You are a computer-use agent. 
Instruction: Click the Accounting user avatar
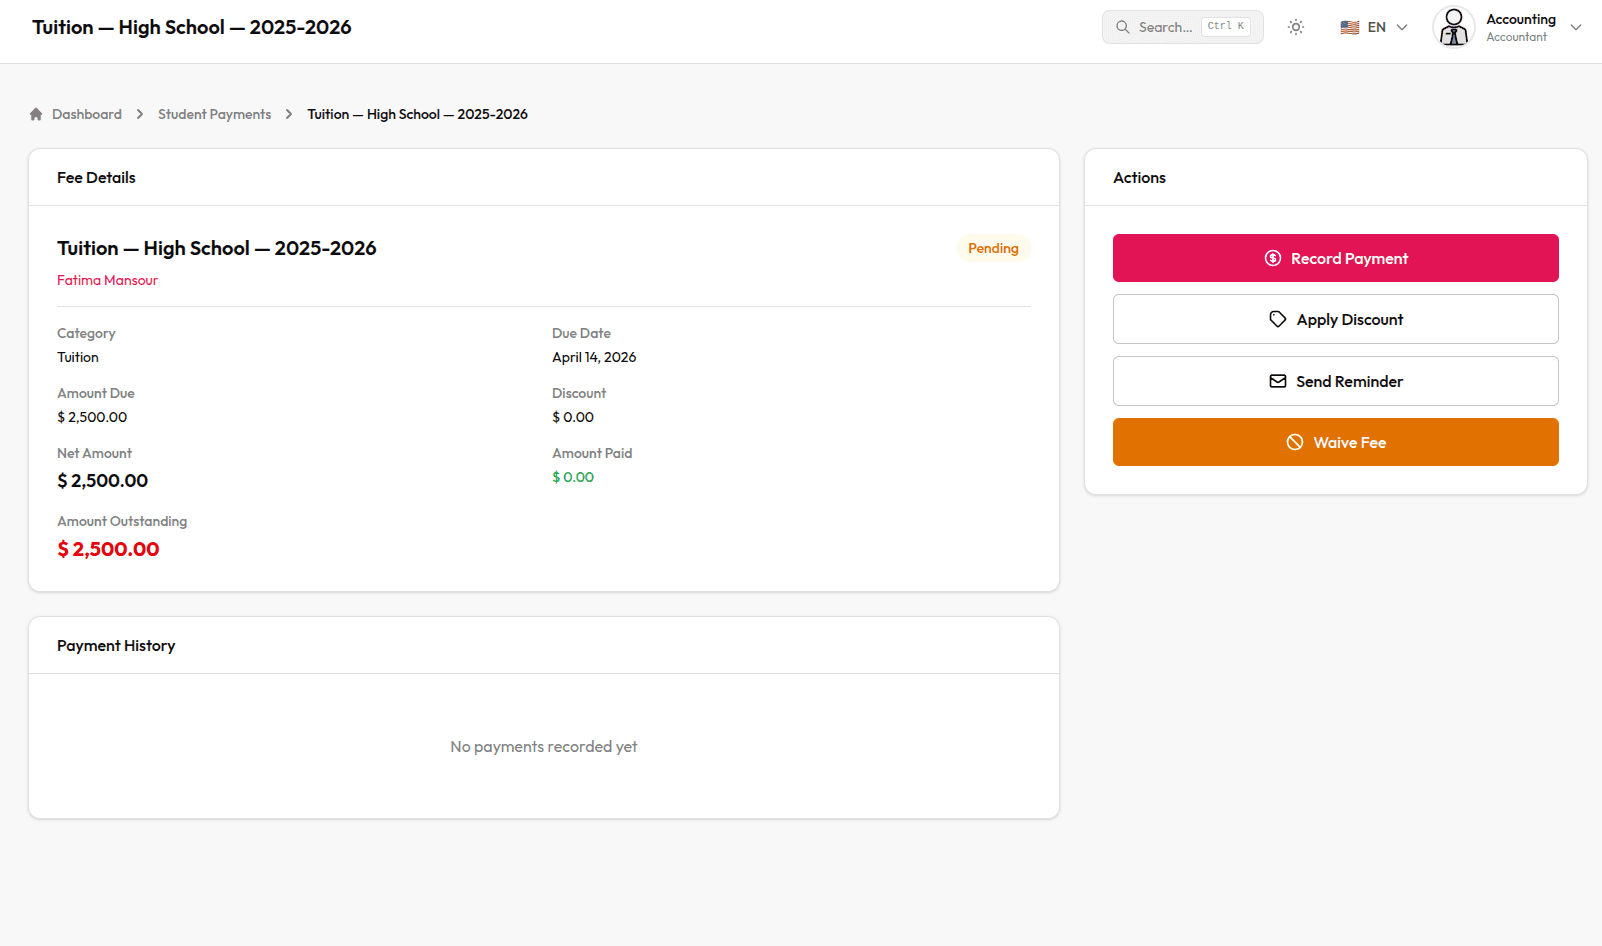pos(1454,27)
